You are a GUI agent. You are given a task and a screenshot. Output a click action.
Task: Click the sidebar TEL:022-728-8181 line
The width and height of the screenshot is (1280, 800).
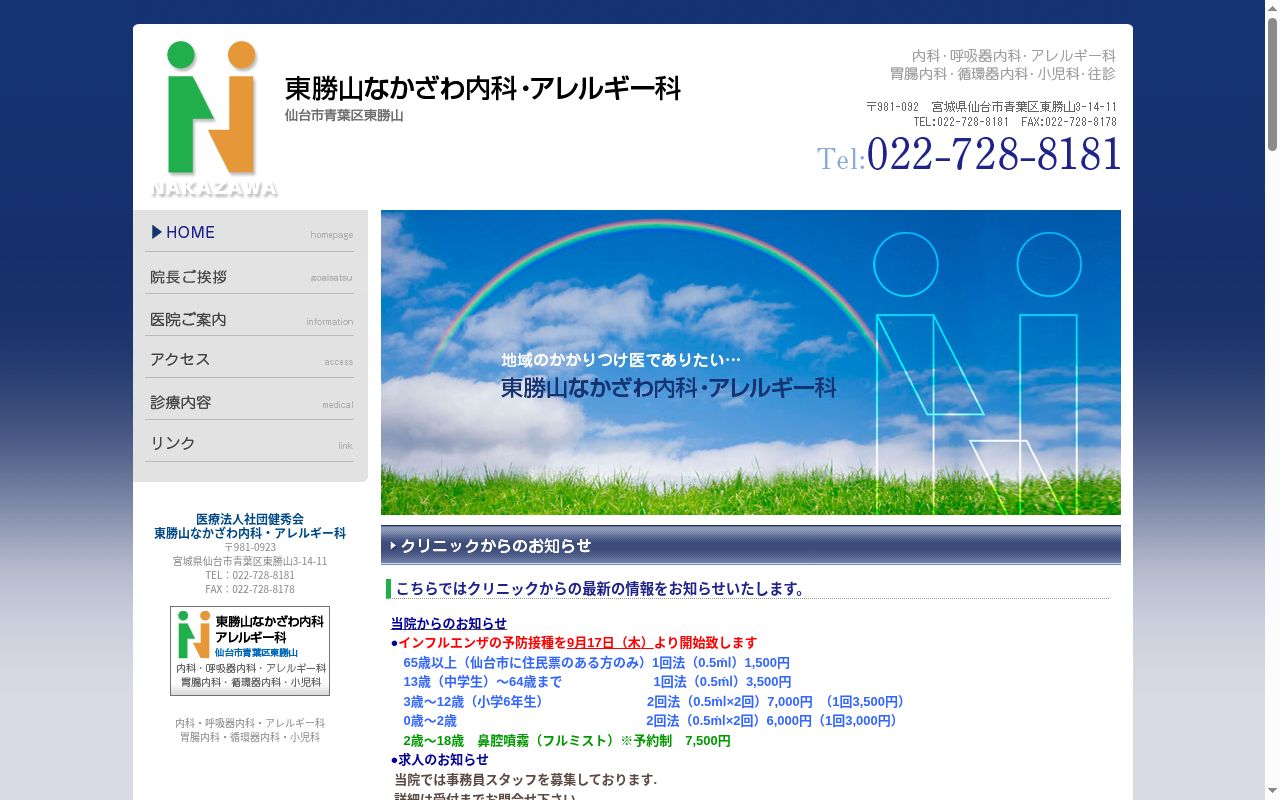(250, 575)
